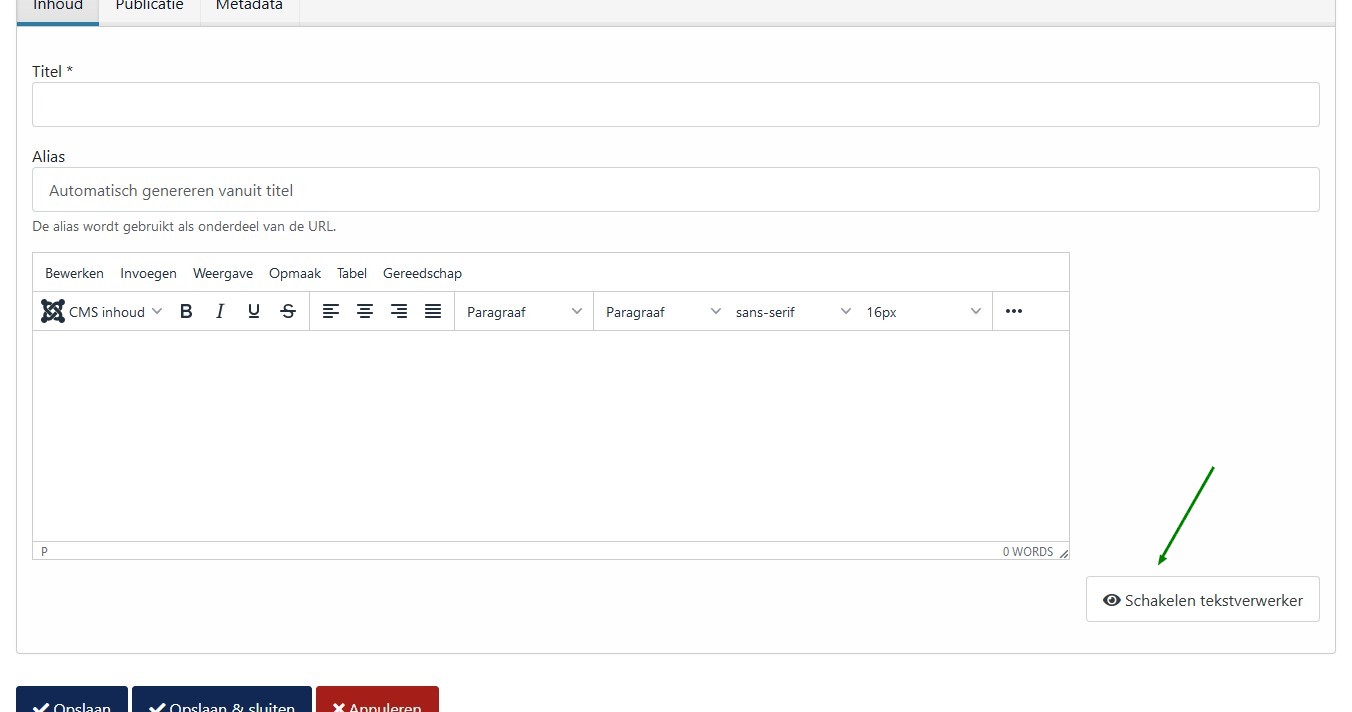Open the Gereedschap menu

click(x=422, y=273)
